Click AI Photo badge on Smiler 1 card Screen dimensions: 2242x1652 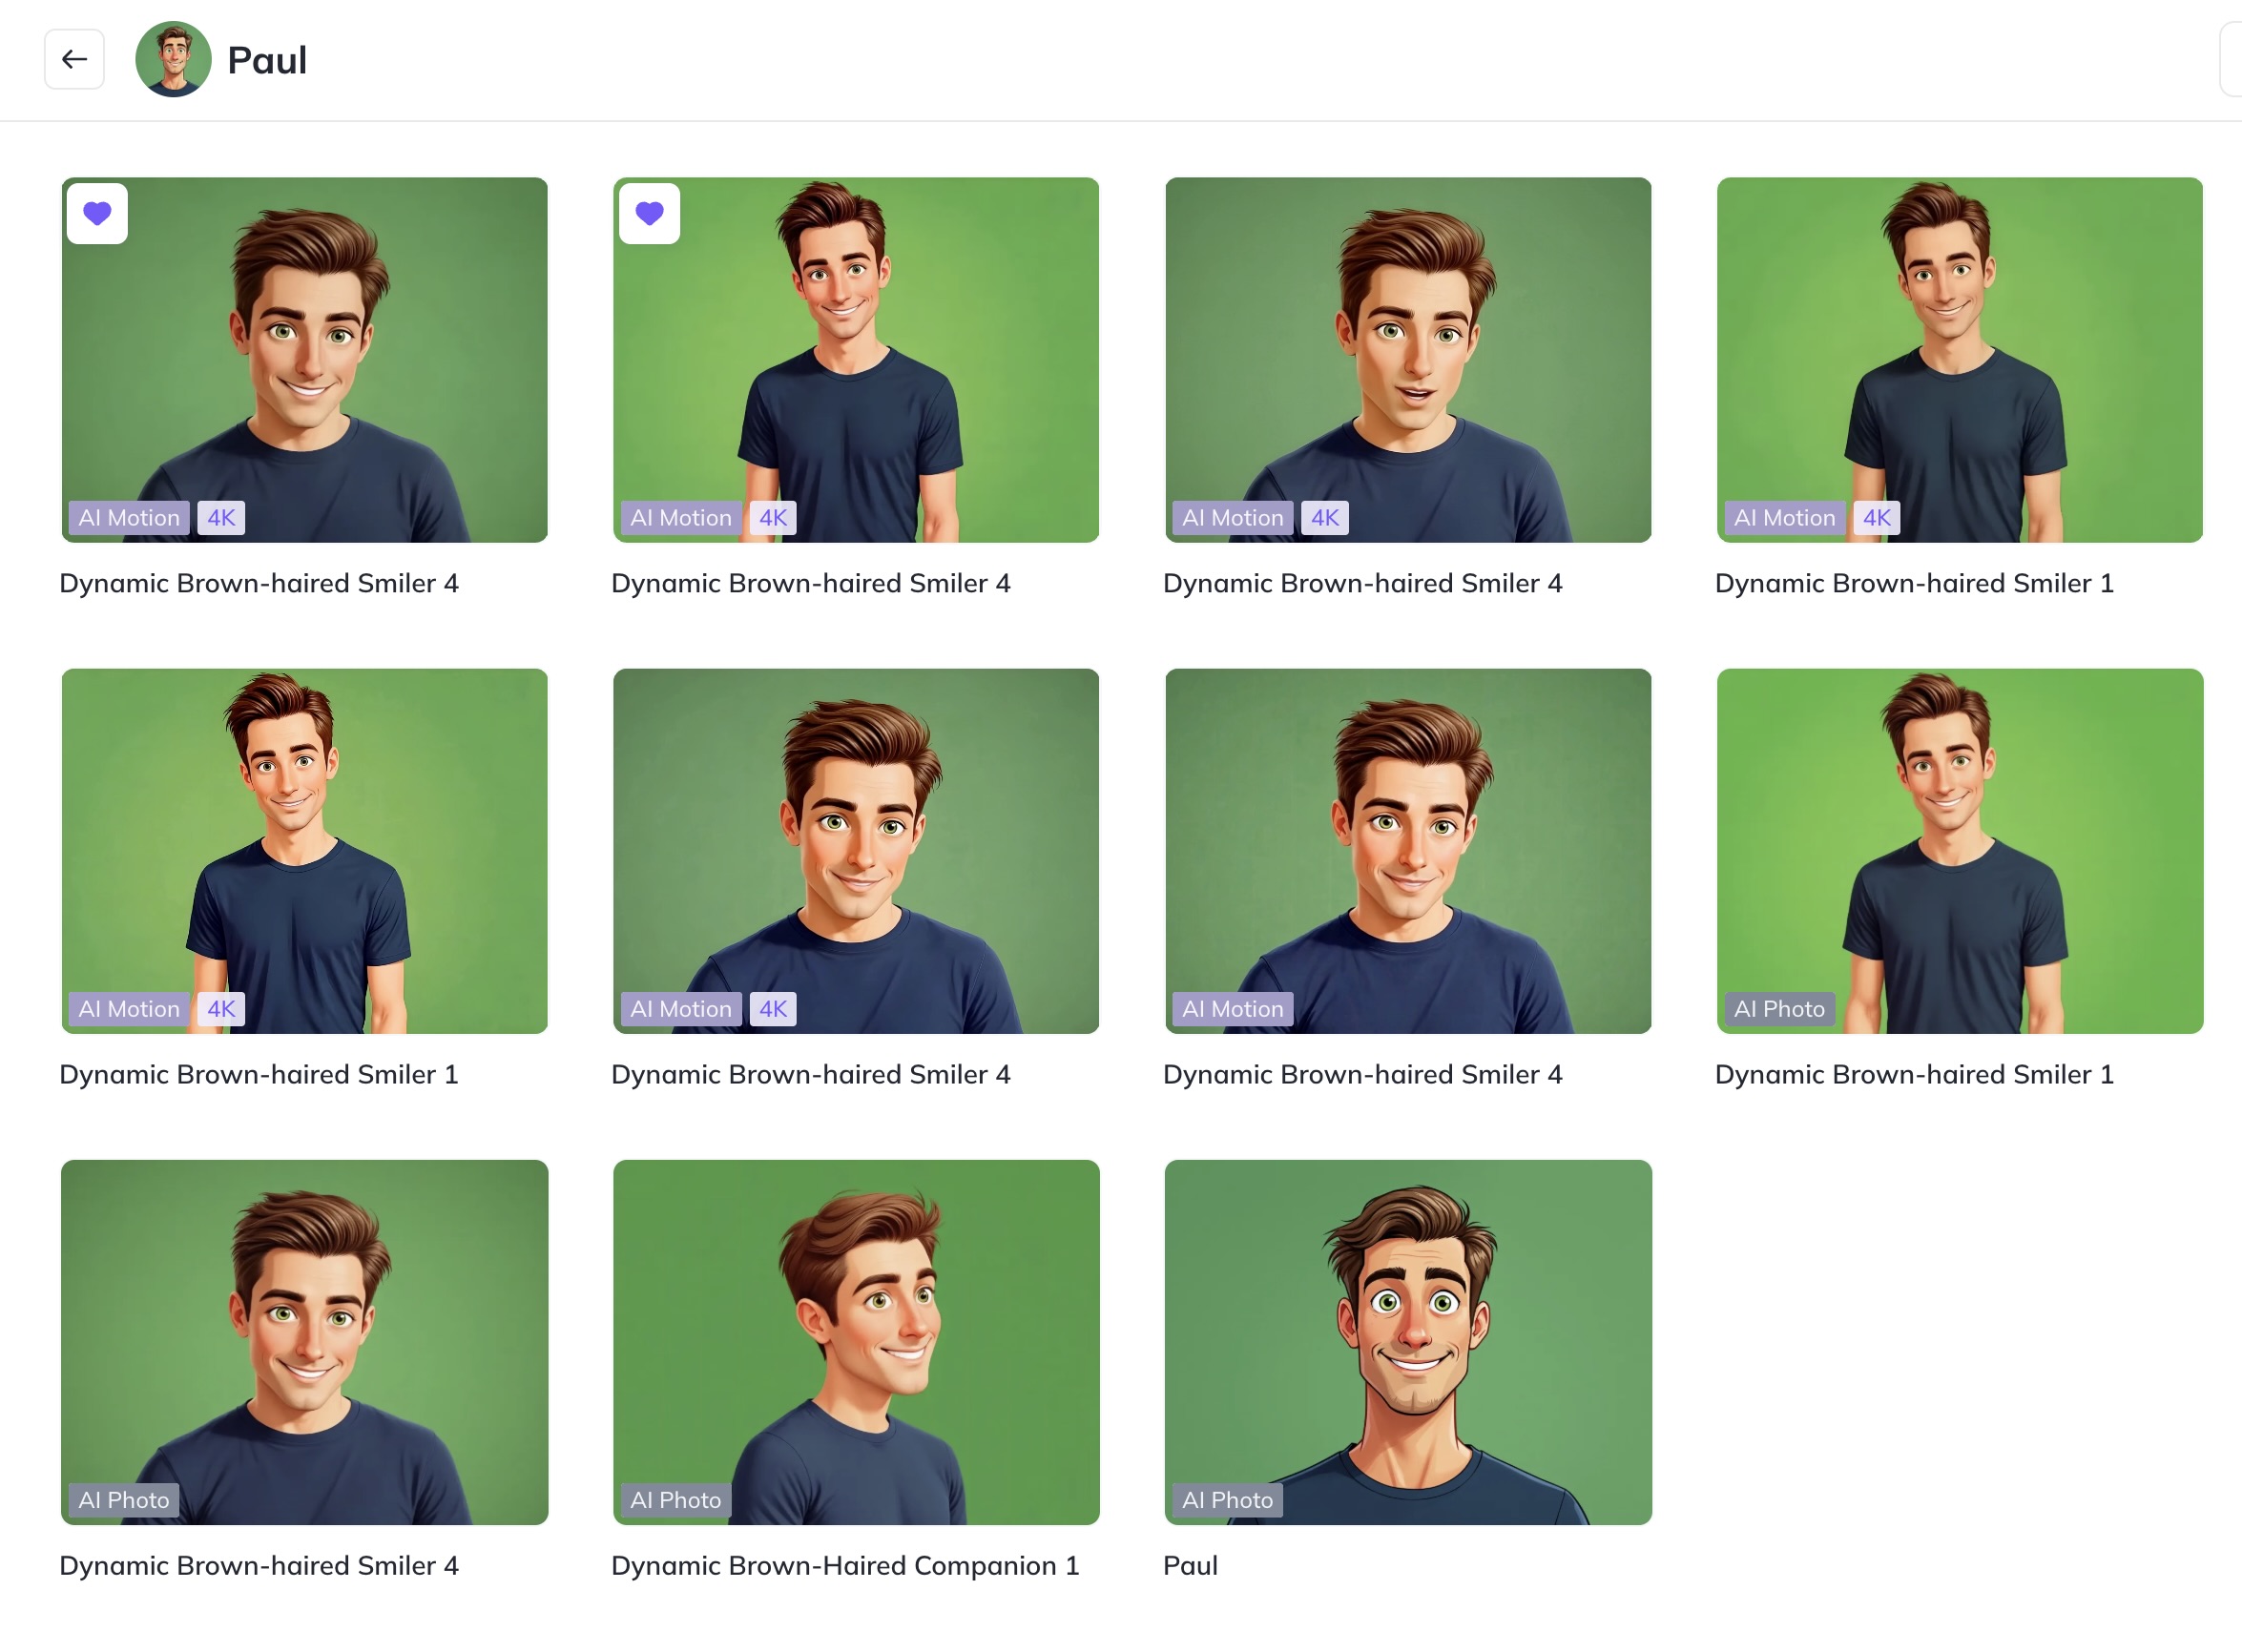[x=1780, y=1009]
